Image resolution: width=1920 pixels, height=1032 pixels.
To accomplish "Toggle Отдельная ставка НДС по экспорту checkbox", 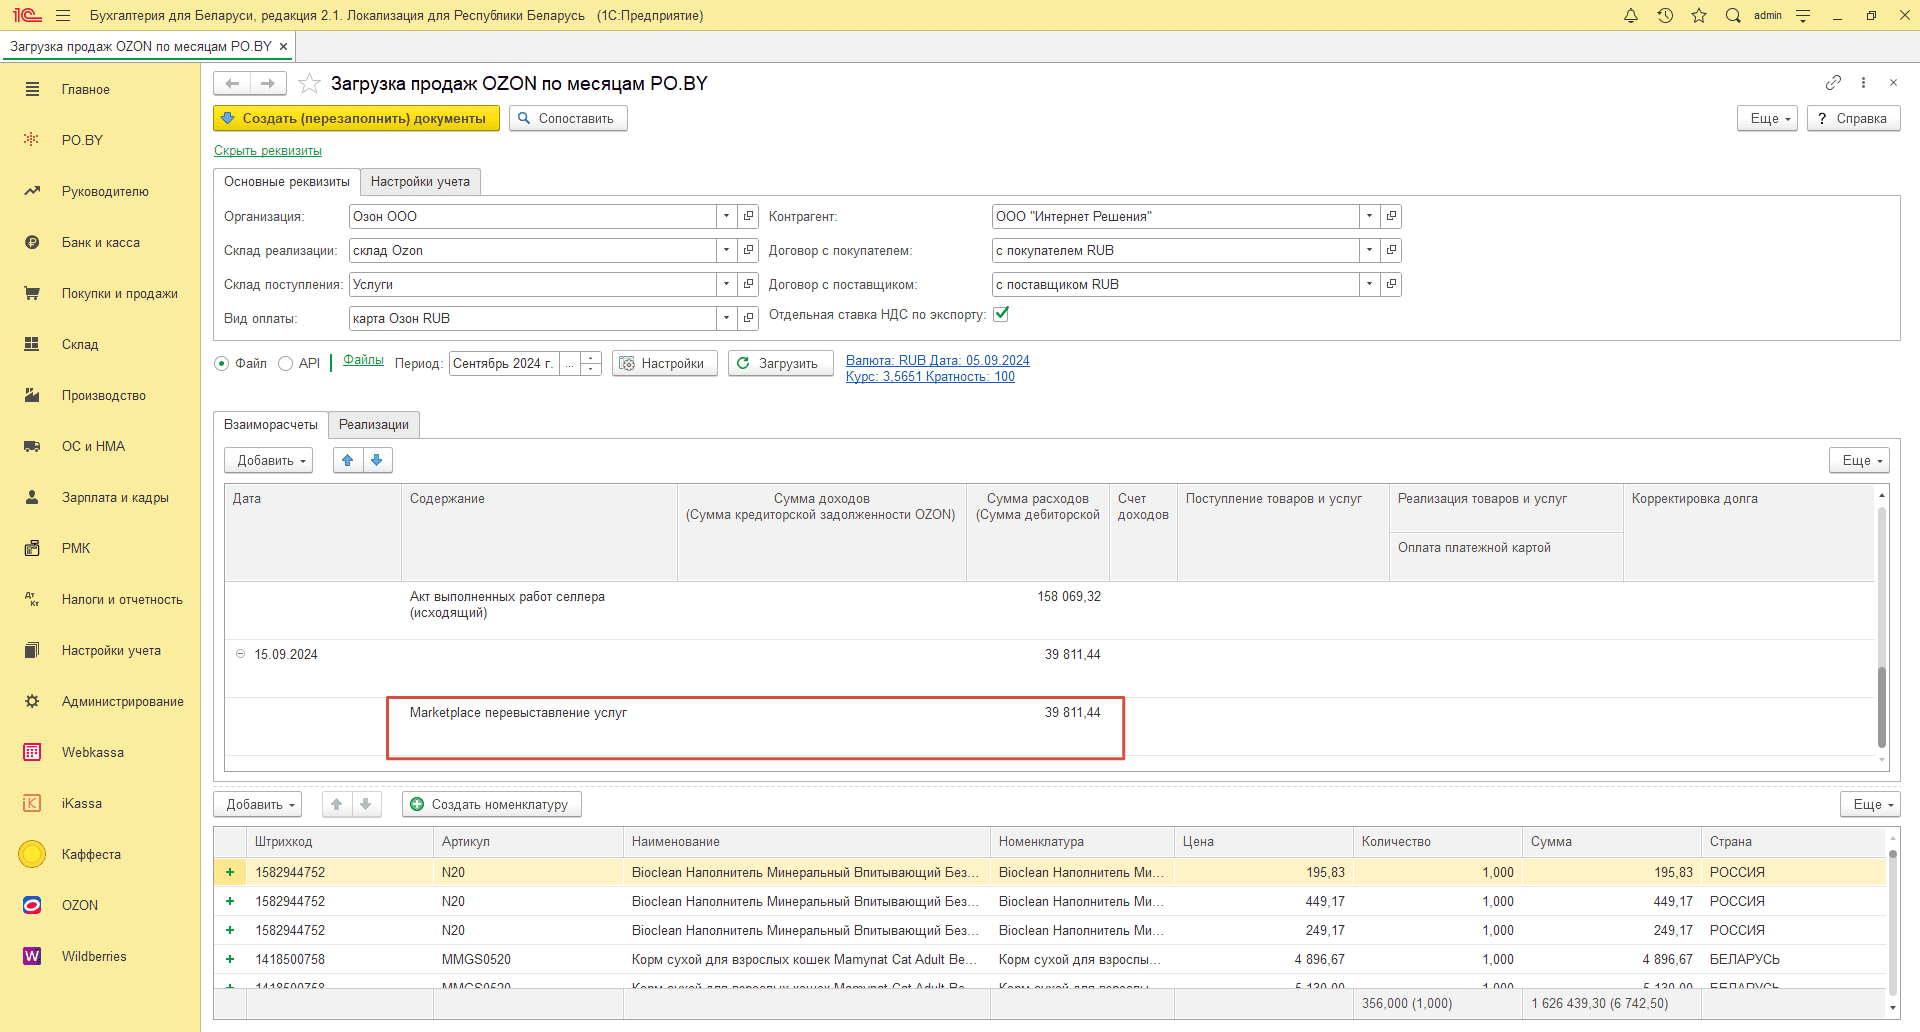I will (x=1001, y=314).
